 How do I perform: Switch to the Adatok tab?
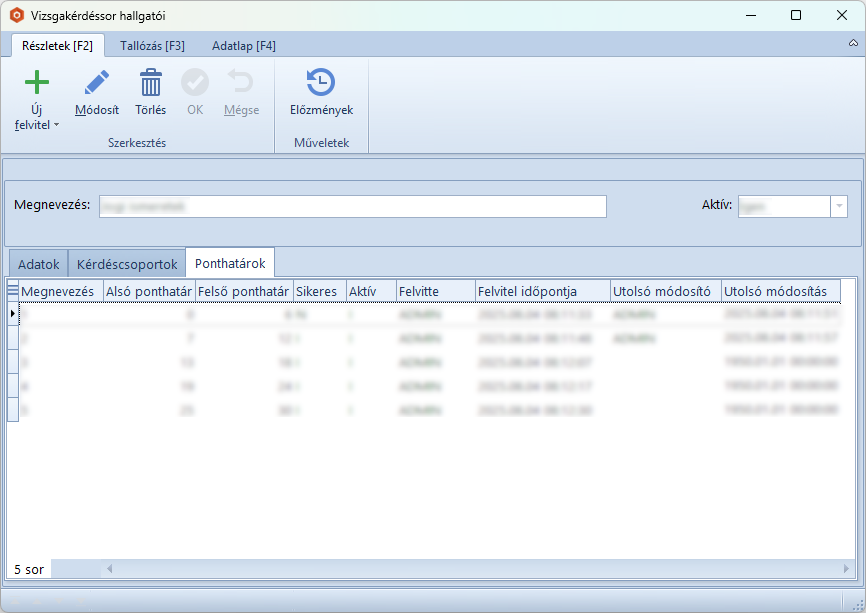pos(39,264)
